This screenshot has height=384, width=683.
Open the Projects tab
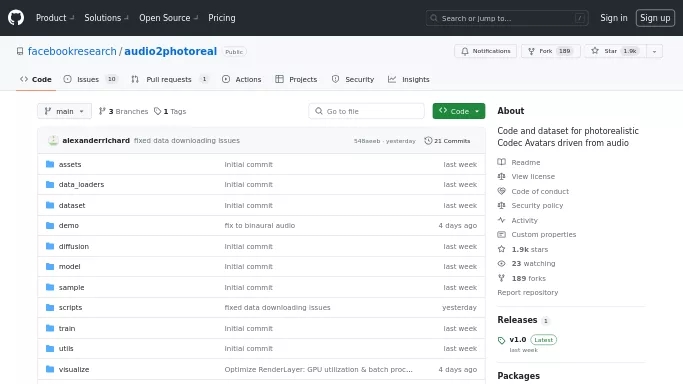pos(296,79)
